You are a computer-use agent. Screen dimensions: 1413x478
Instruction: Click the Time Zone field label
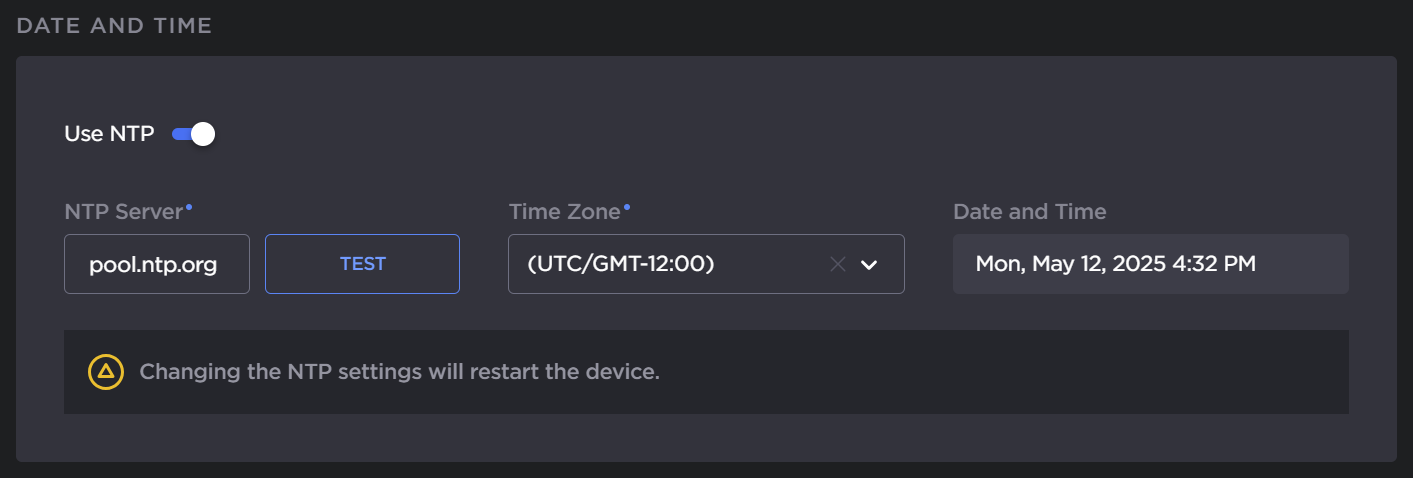click(x=564, y=212)
